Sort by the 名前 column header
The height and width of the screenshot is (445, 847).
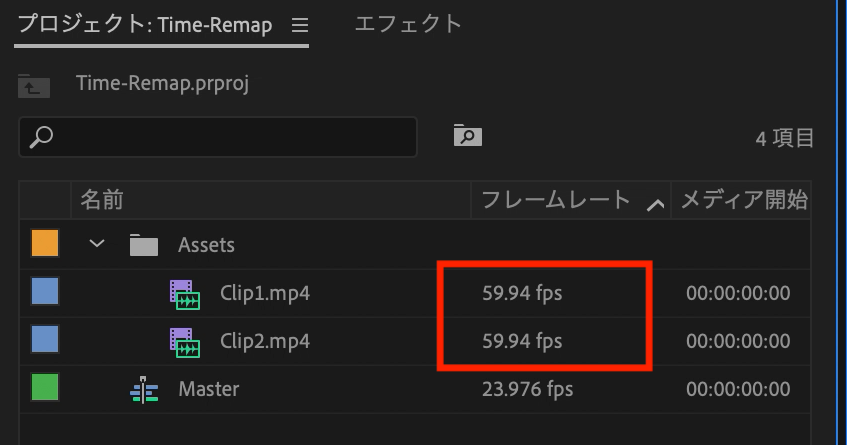point(102,200)
